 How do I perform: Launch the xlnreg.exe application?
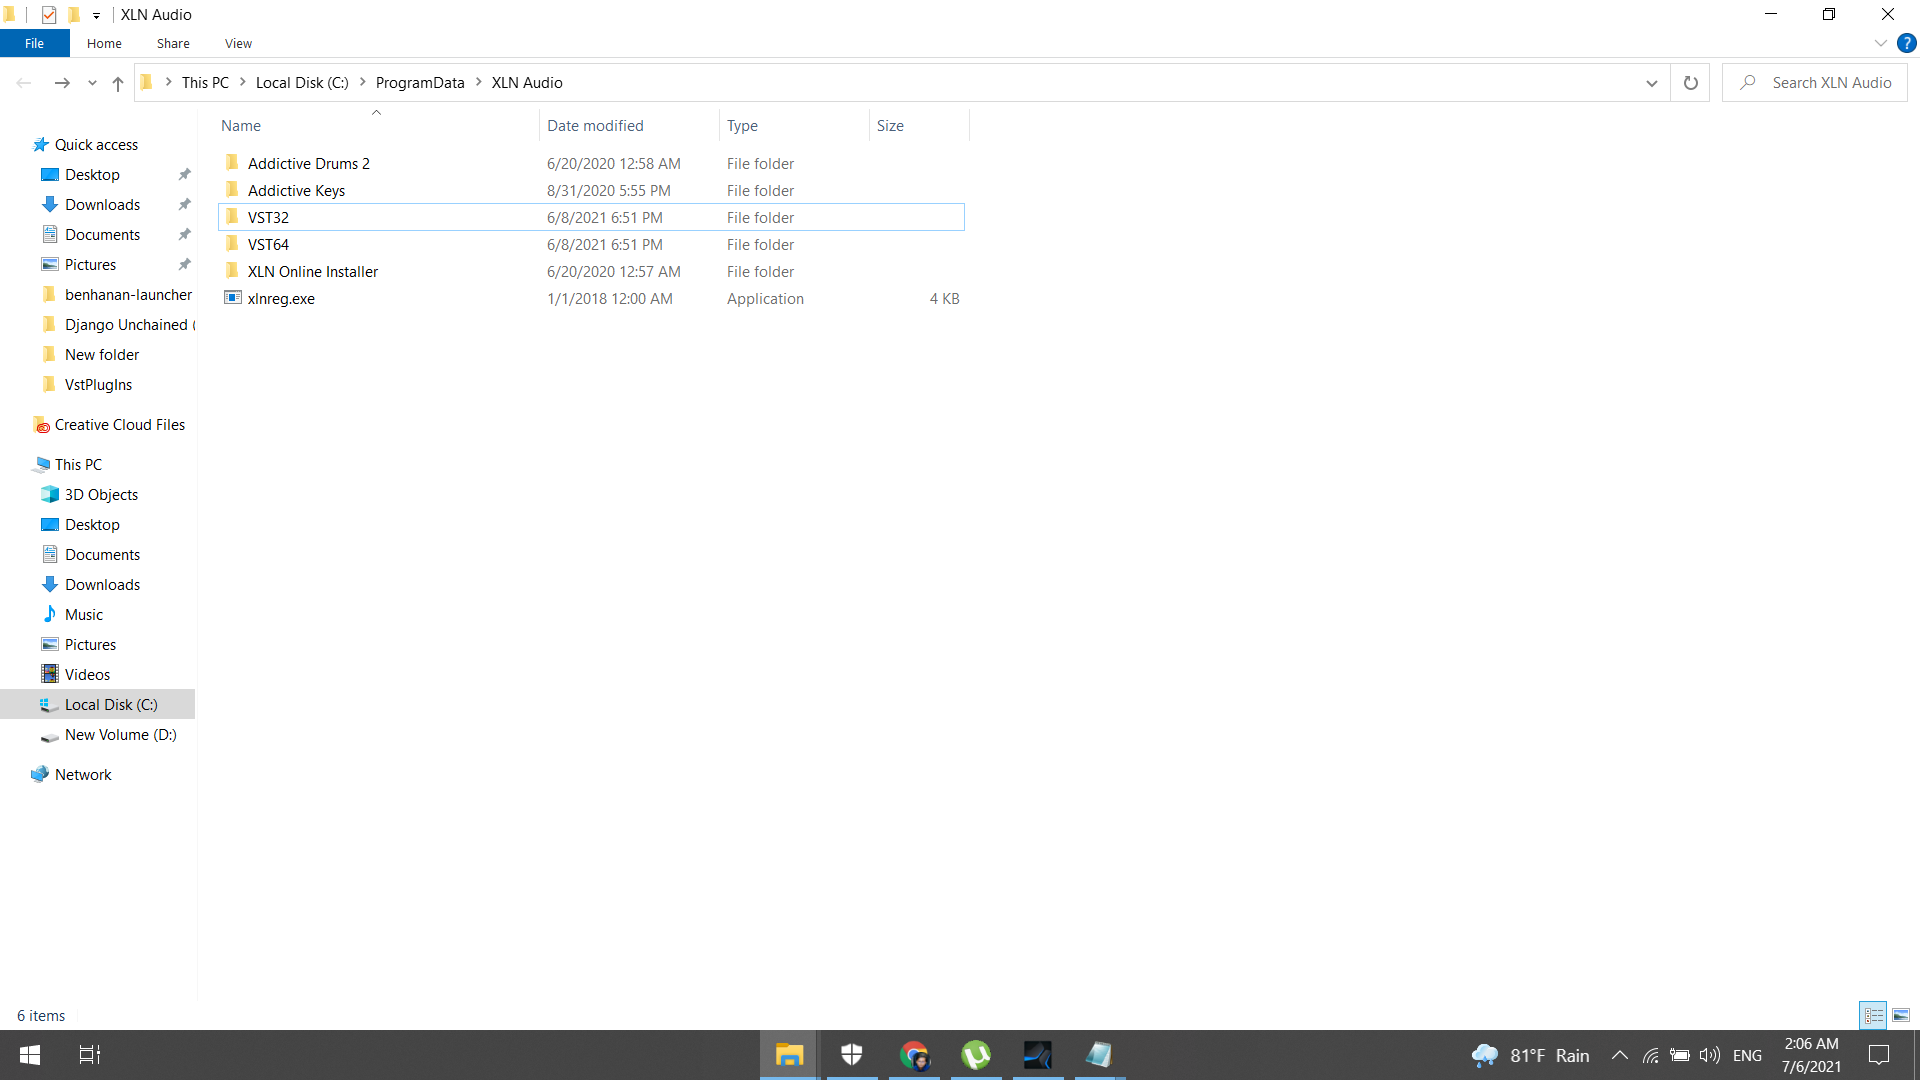(281, 298)
